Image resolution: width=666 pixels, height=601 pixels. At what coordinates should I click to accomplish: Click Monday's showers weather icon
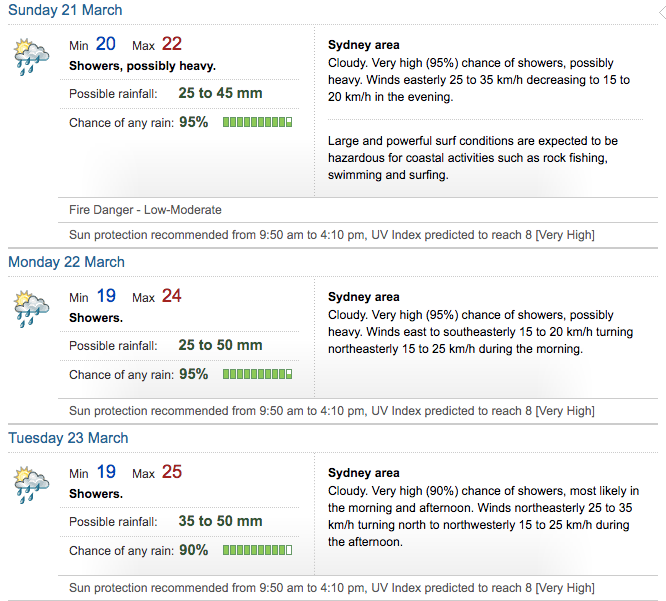31,309
